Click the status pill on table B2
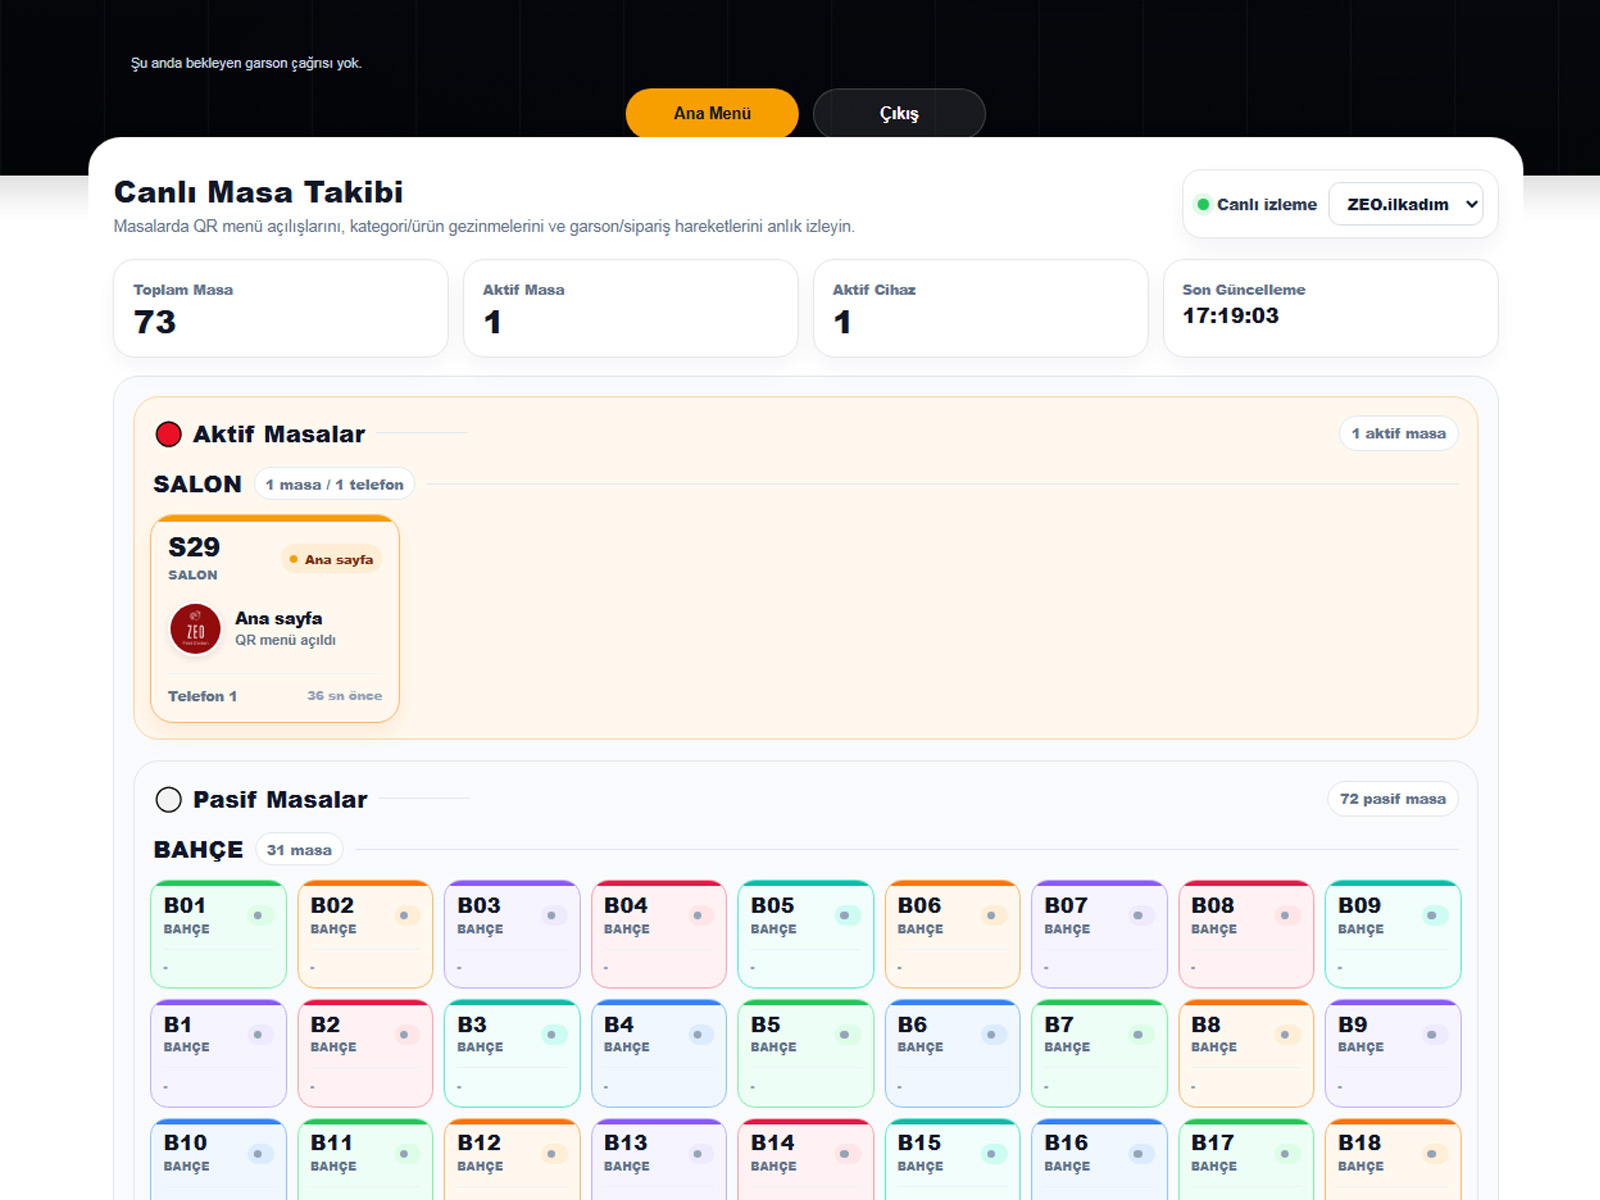The image size is (1600, 1200). pos(404,1034)
